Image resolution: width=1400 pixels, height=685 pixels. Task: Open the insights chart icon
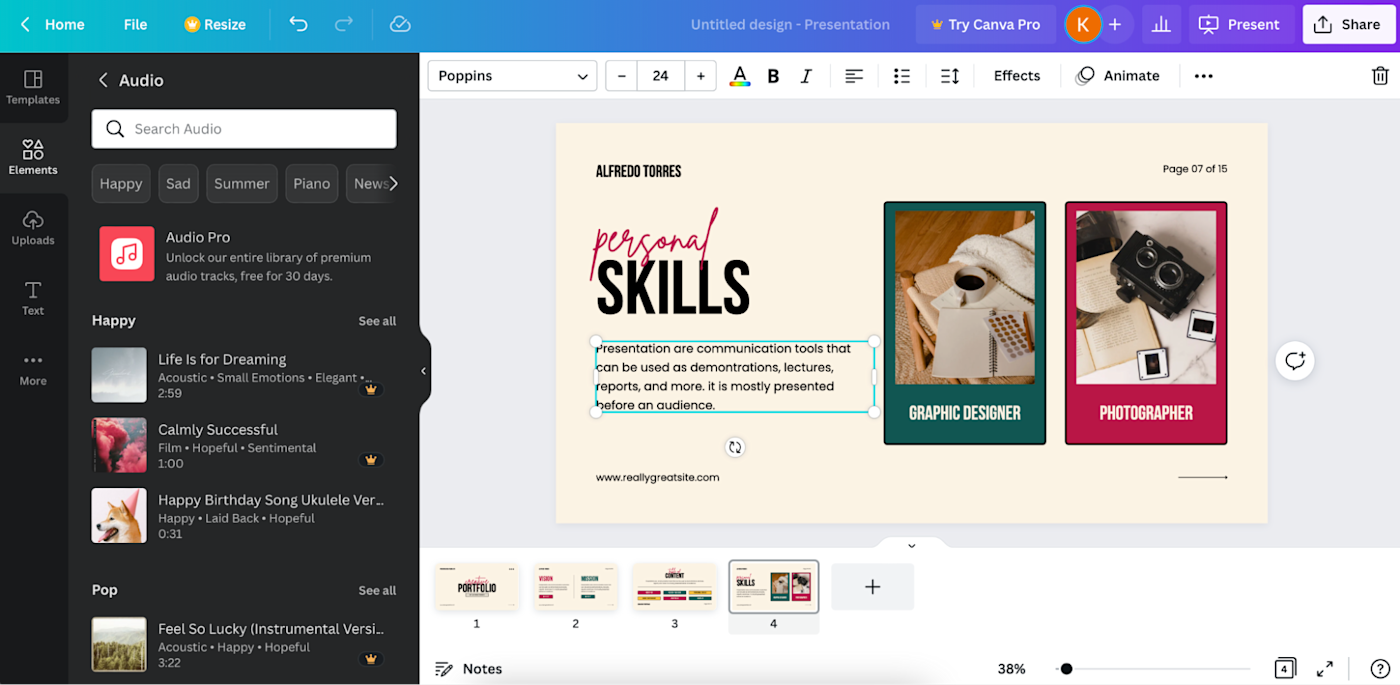pos(1161,24)
